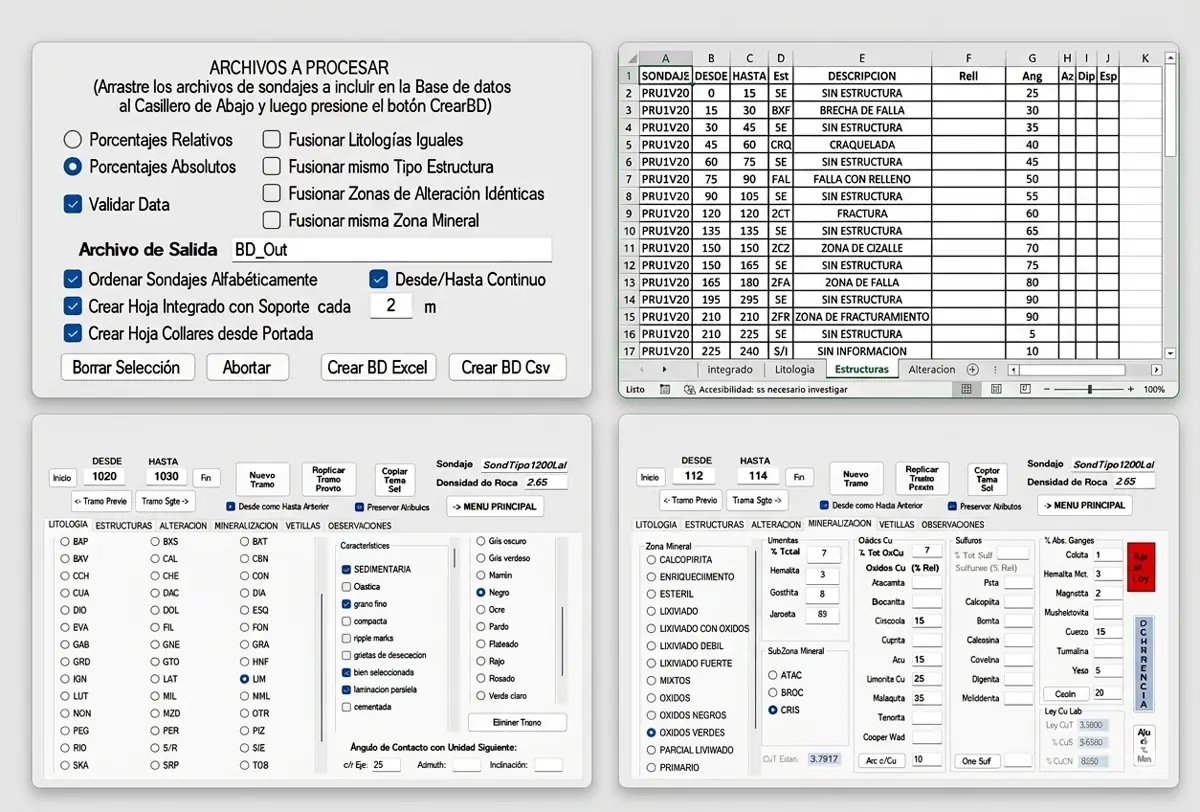Select Rosado color option
Screen dimensions: 1200x812
tap(481, 678)
